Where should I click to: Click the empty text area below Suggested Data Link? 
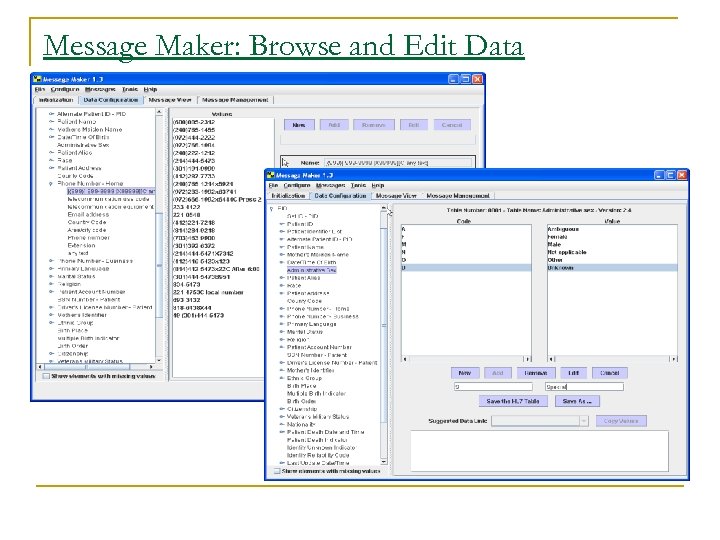coord(539,450)
